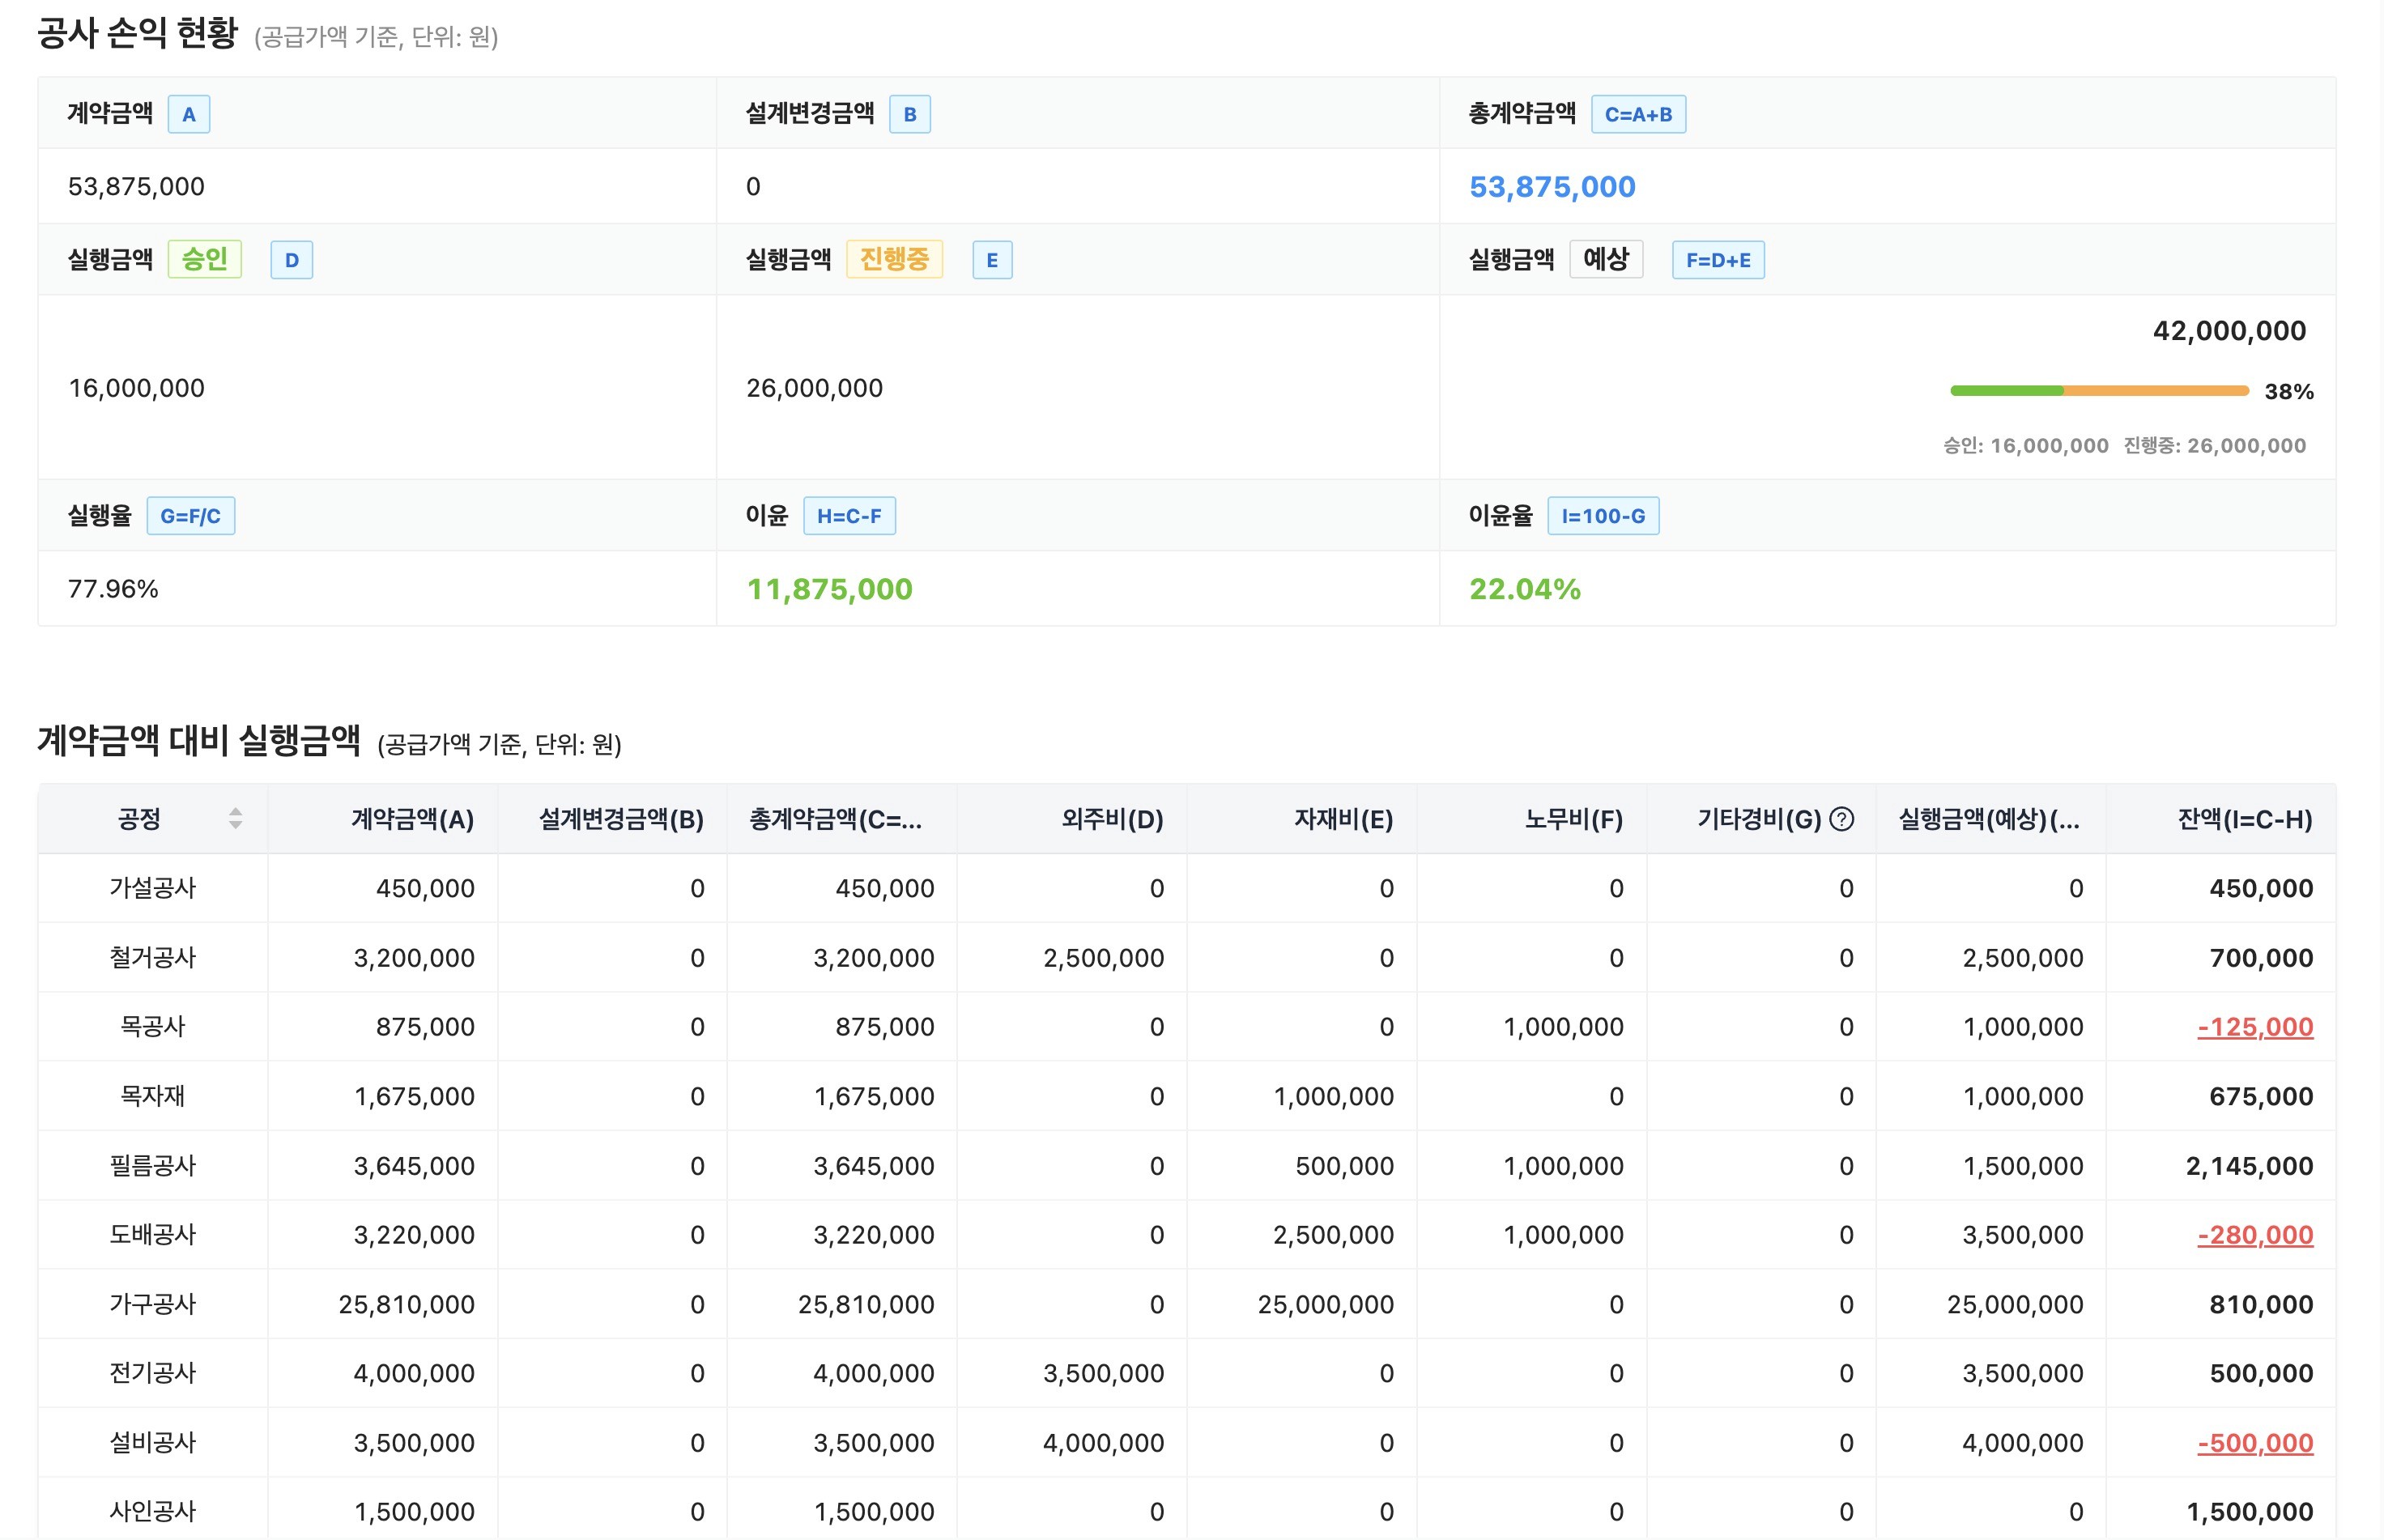
Task: Click the help icon next to 기타경비(G)
Action: click(x=1841, y=820)
